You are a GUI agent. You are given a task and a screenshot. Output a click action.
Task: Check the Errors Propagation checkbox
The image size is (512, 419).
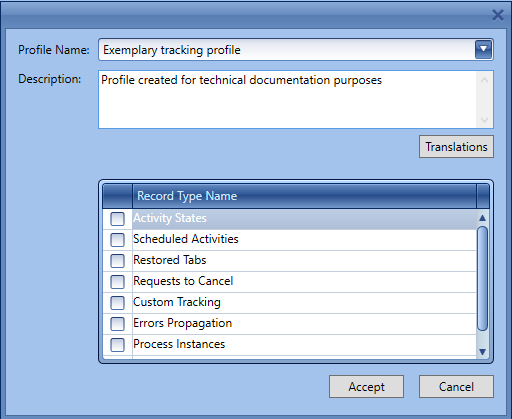(x=117, y=324)
